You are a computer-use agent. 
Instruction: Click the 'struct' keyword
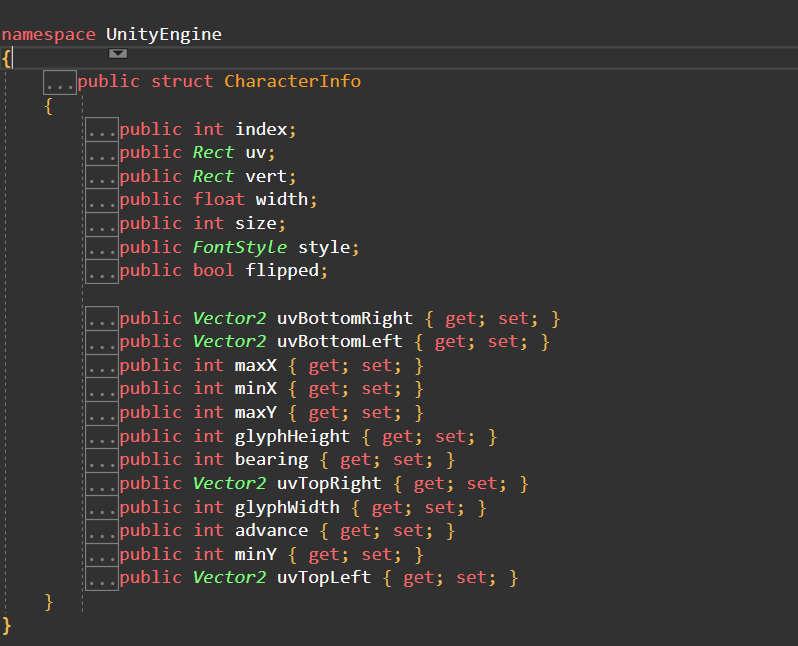(182, 81)
